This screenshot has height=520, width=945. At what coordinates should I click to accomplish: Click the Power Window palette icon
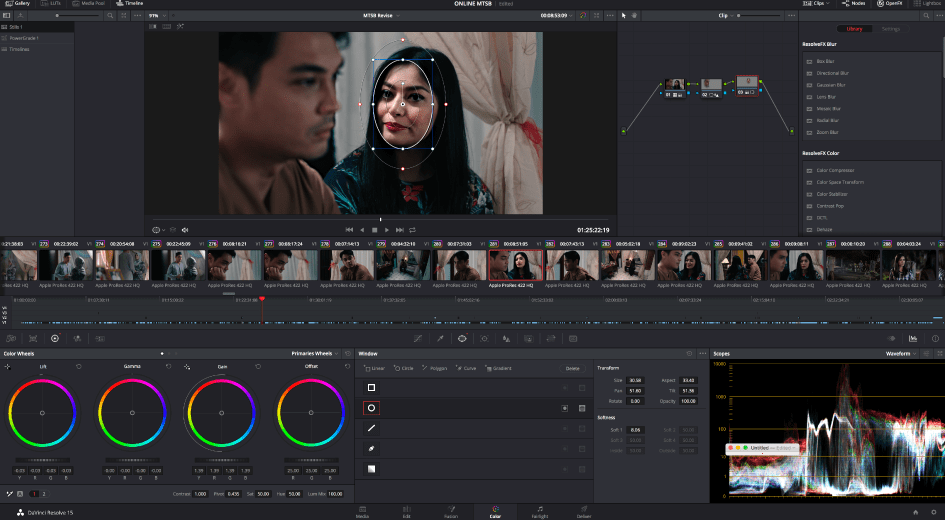click(x=462, y=339)
